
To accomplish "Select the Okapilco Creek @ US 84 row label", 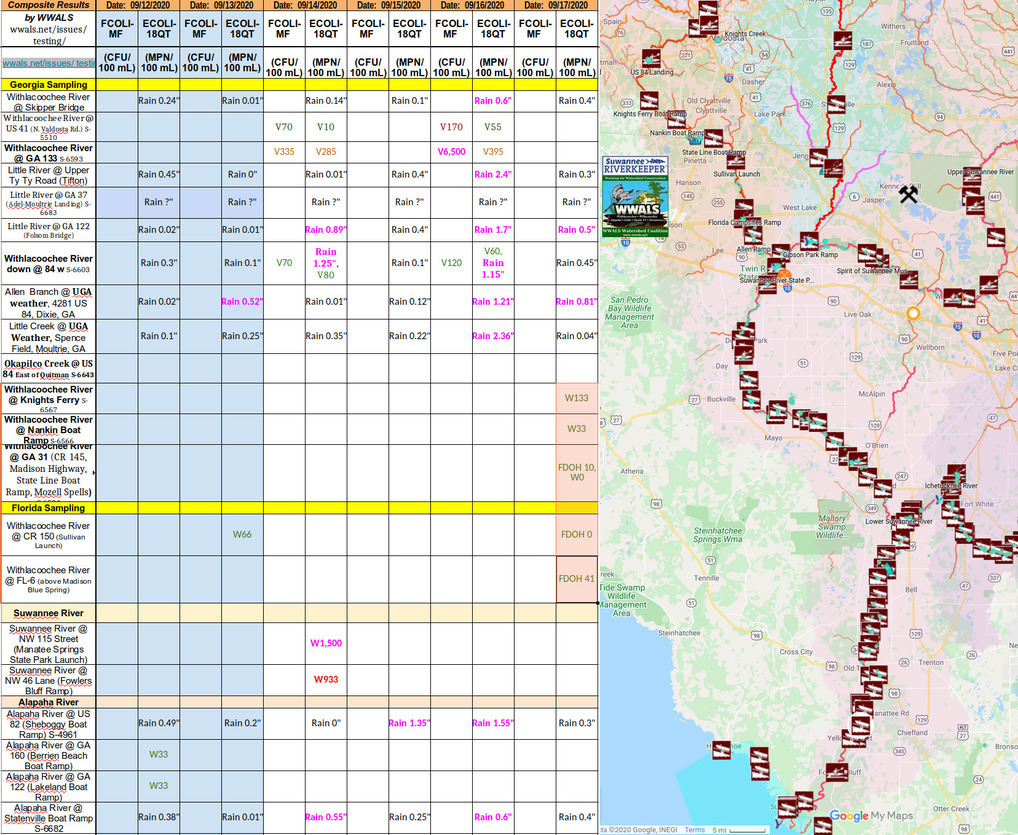I will click(x=49, y=369).
